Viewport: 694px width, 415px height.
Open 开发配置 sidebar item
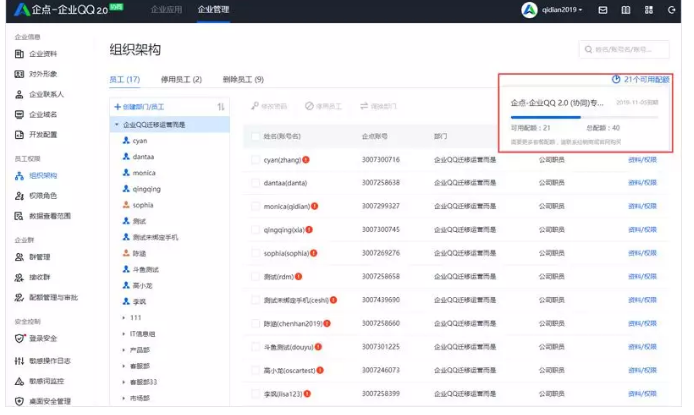[x=36, y=134]
